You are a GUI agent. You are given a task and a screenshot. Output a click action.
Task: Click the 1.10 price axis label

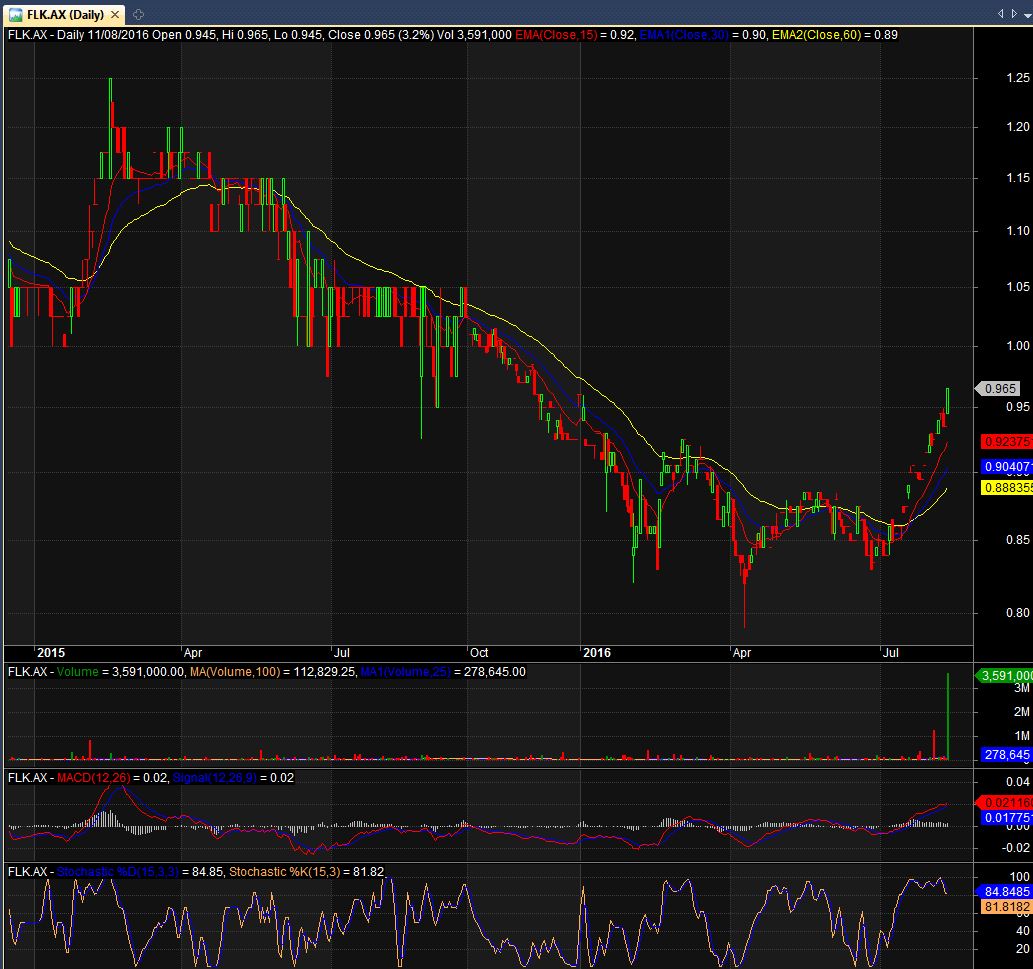point(1018,231)
